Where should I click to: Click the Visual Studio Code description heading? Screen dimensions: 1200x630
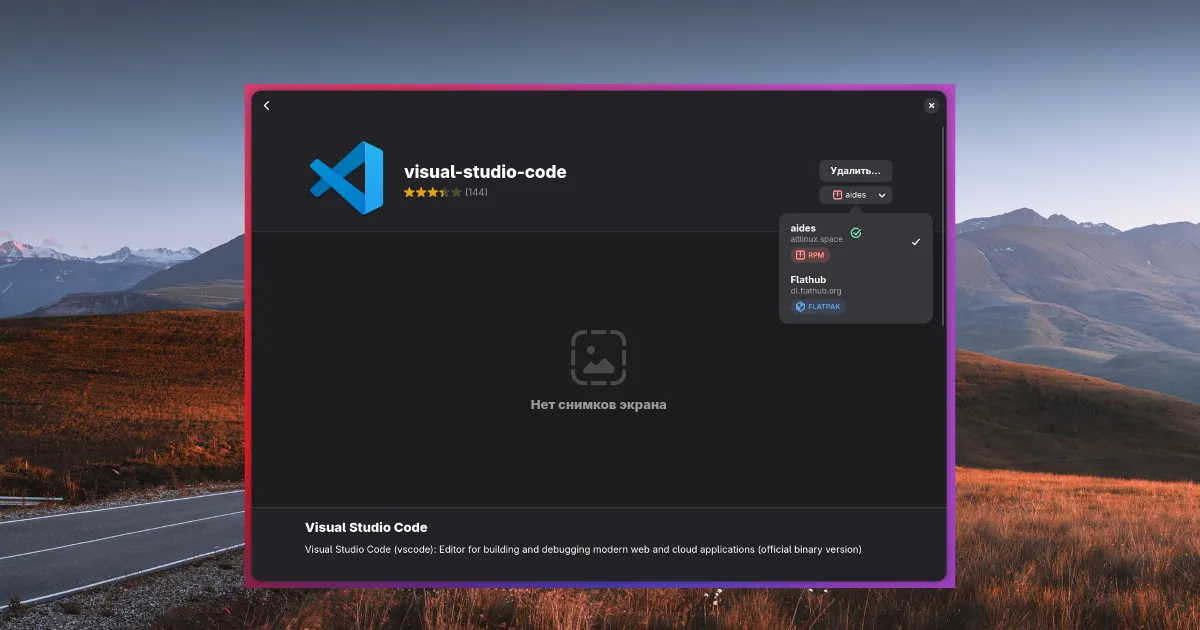366,527
